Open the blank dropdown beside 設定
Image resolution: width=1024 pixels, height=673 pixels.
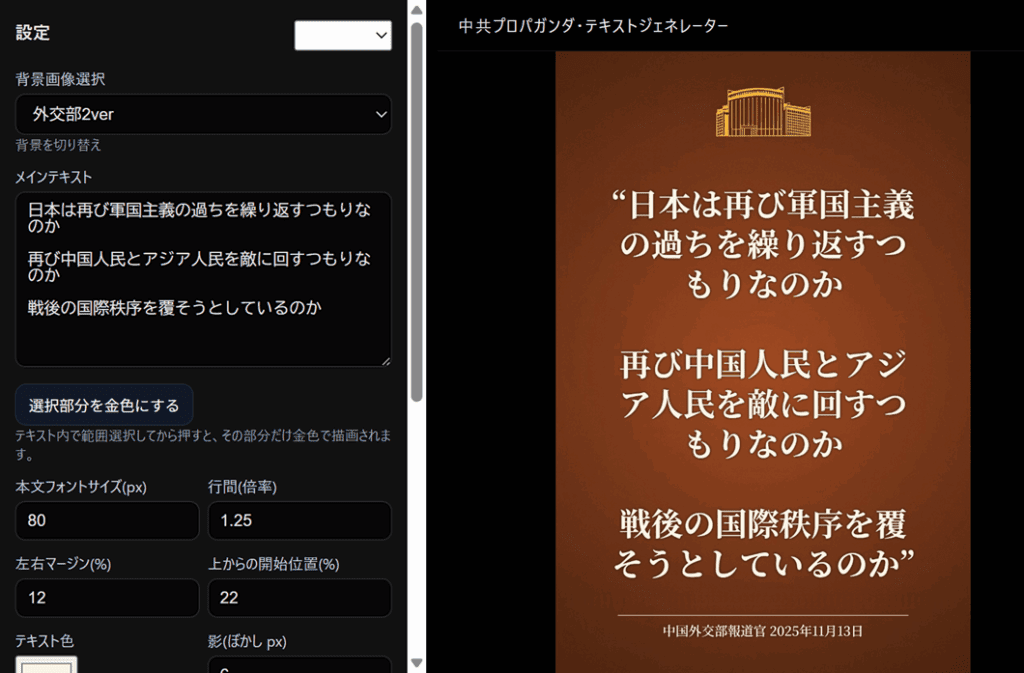pyautogui.click(x=342, y=35)
